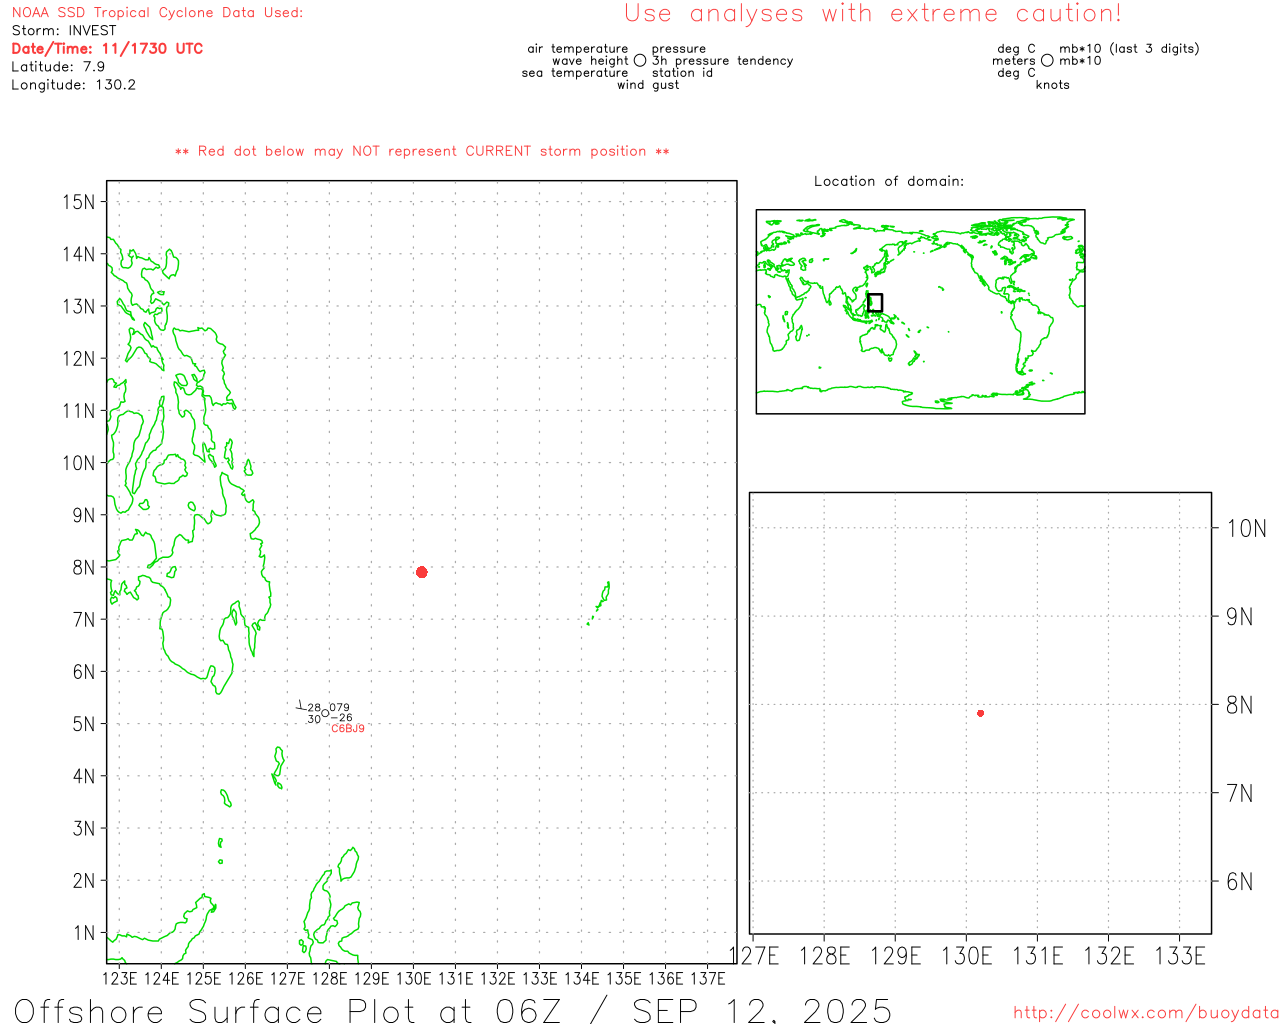Click the 'Latitude: 7.9' text

(x=58, y=67)
